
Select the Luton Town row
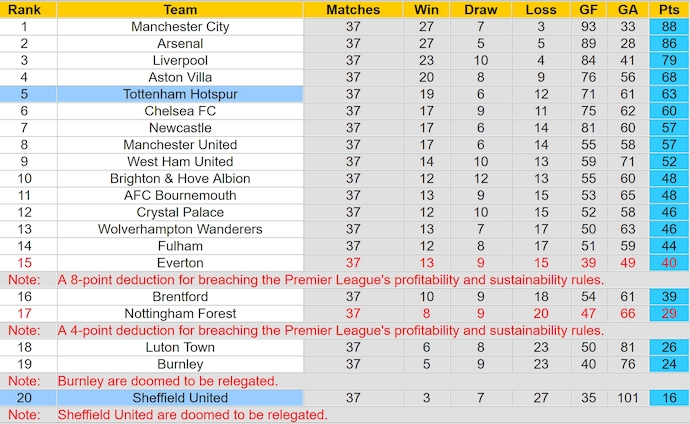point(180,347)
